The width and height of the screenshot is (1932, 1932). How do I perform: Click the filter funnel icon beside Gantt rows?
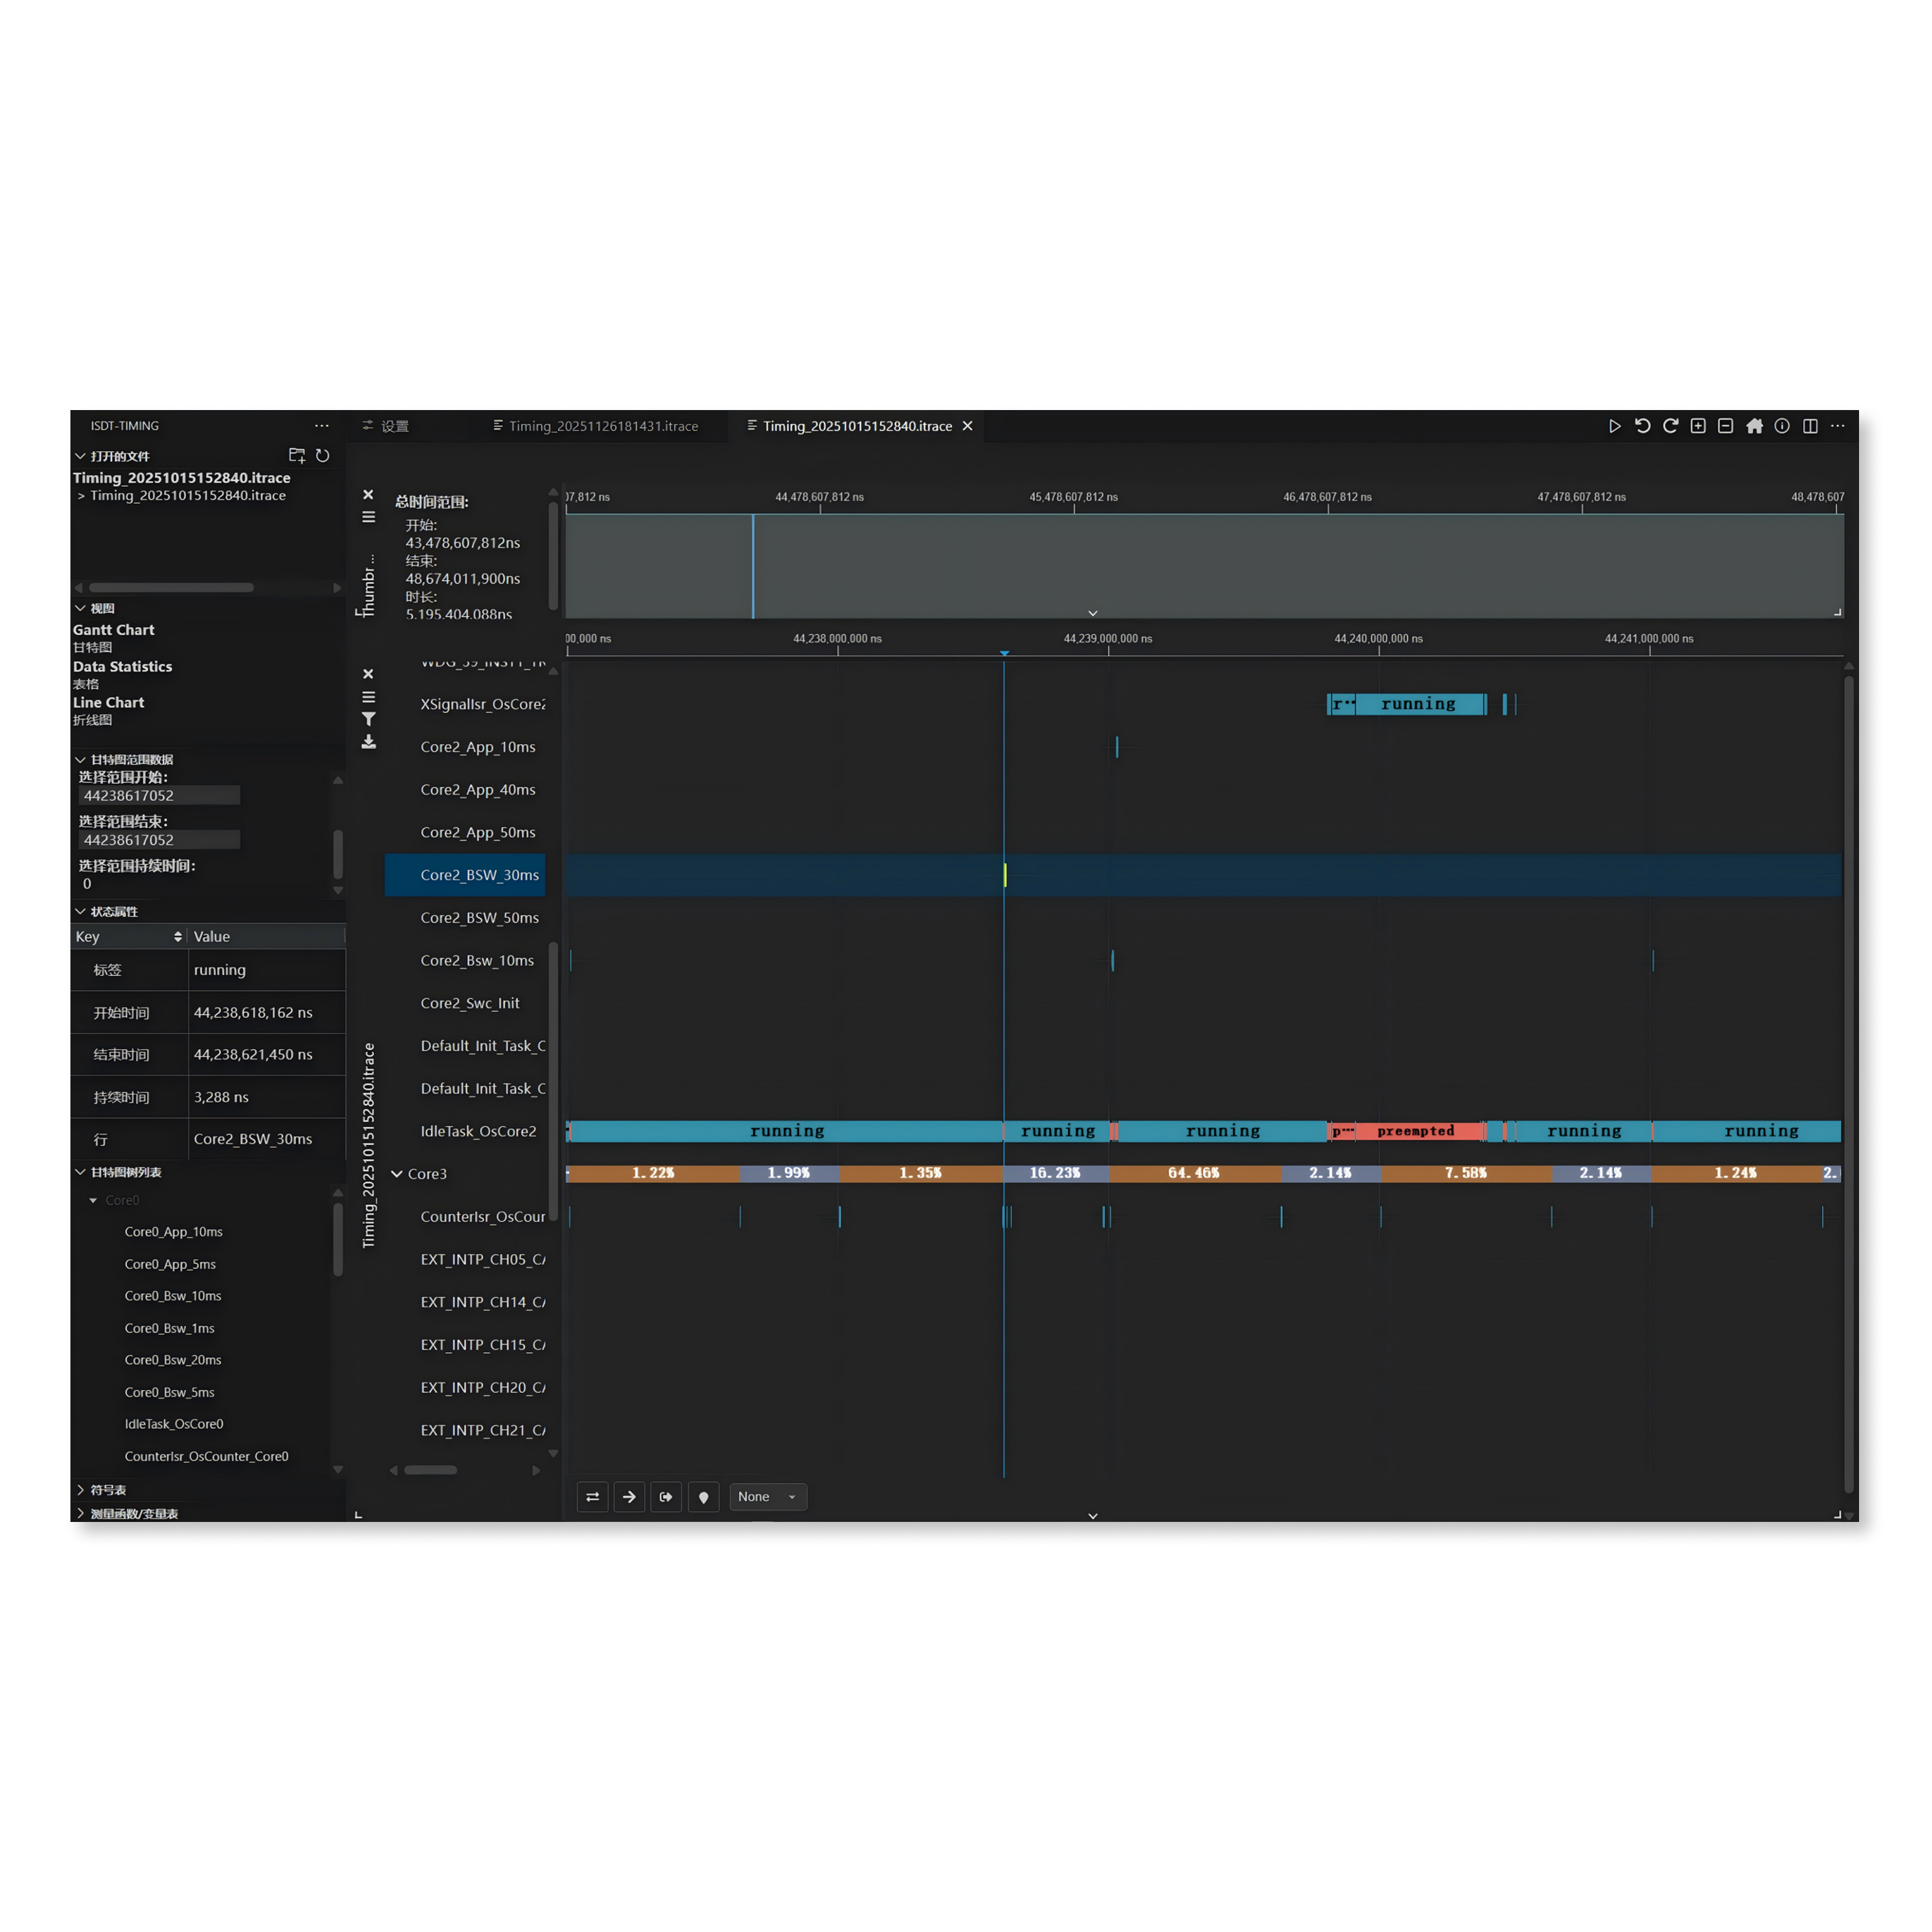click(369, 719)
